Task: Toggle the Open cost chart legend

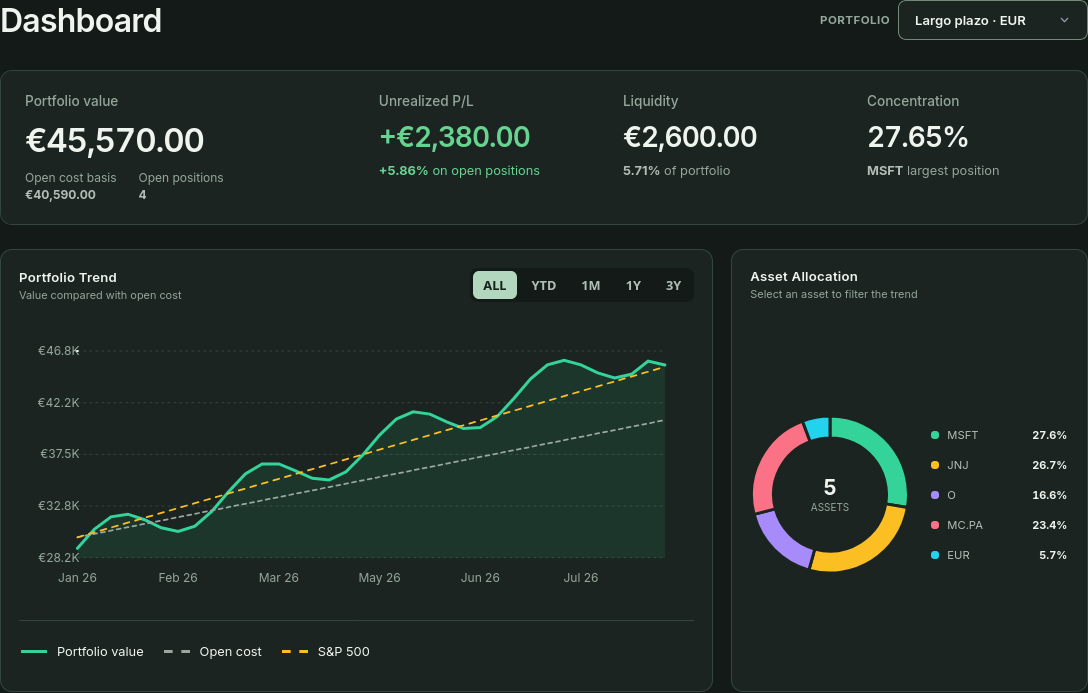Action: pyautogui.click(x=212, y=651)
